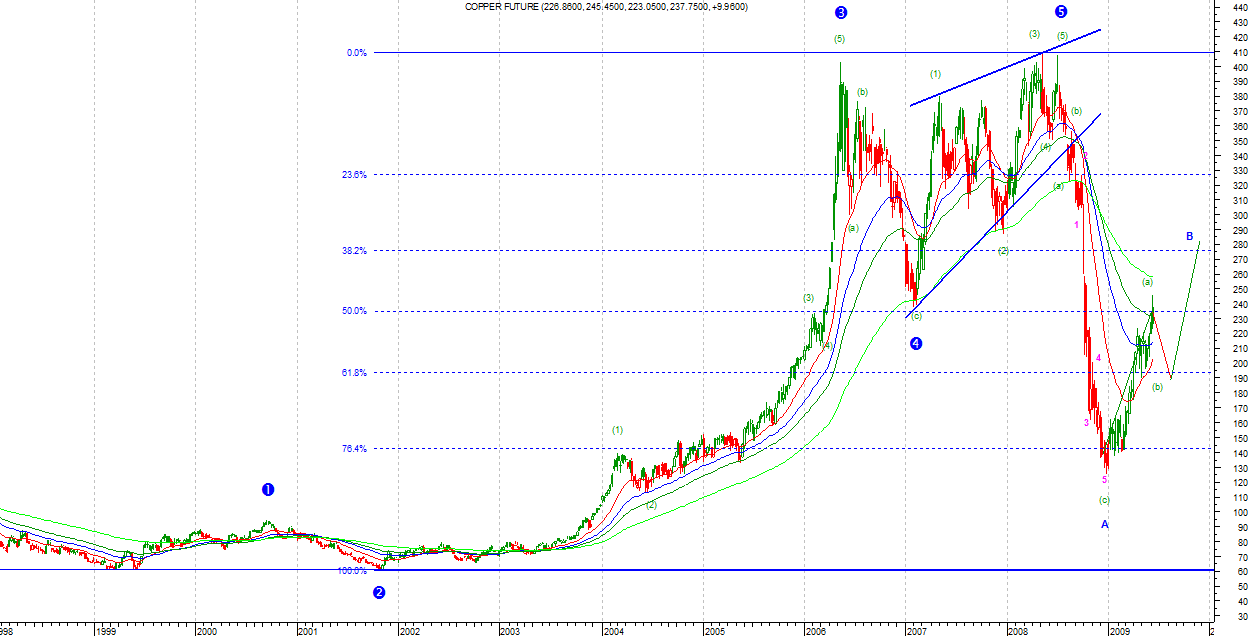
Task: Click the 2001 year label on time axis
Action: point(308,631)
